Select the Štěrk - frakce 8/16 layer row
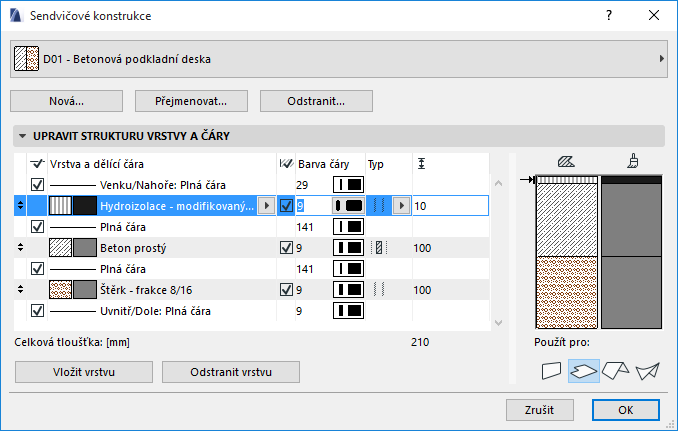678x431 pixels. pyautogui.click(x=252, y=290)
